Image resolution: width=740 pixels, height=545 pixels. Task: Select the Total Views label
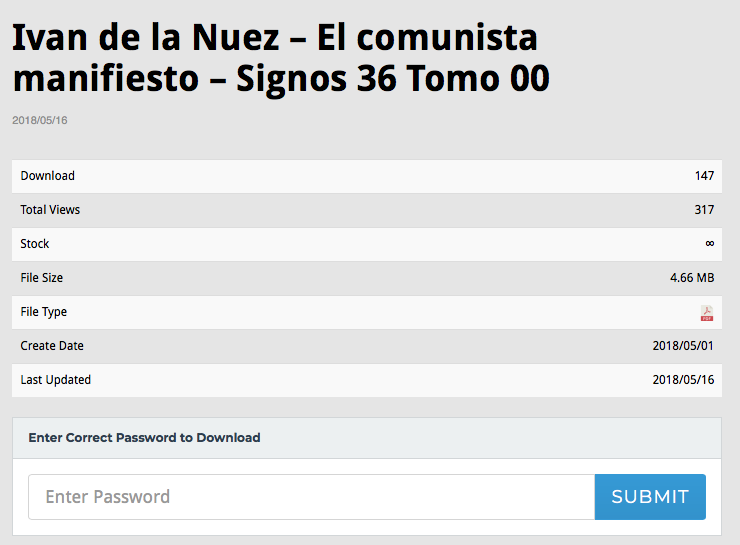[50, 210]
